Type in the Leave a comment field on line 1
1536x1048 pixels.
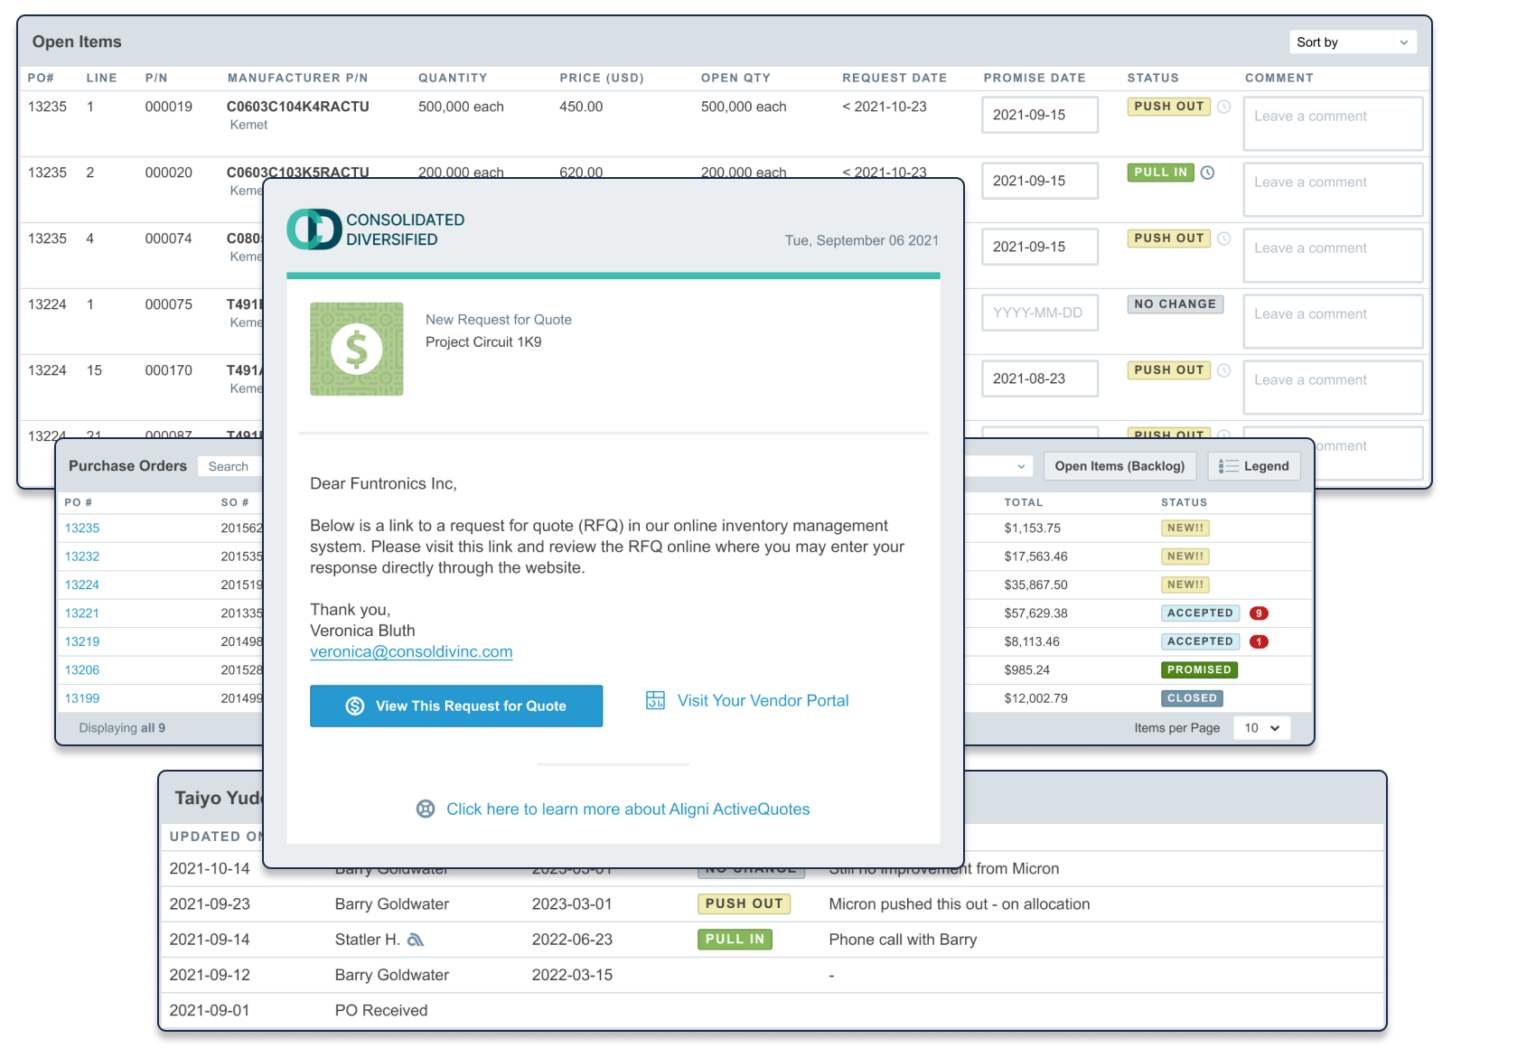[1333, 122]
